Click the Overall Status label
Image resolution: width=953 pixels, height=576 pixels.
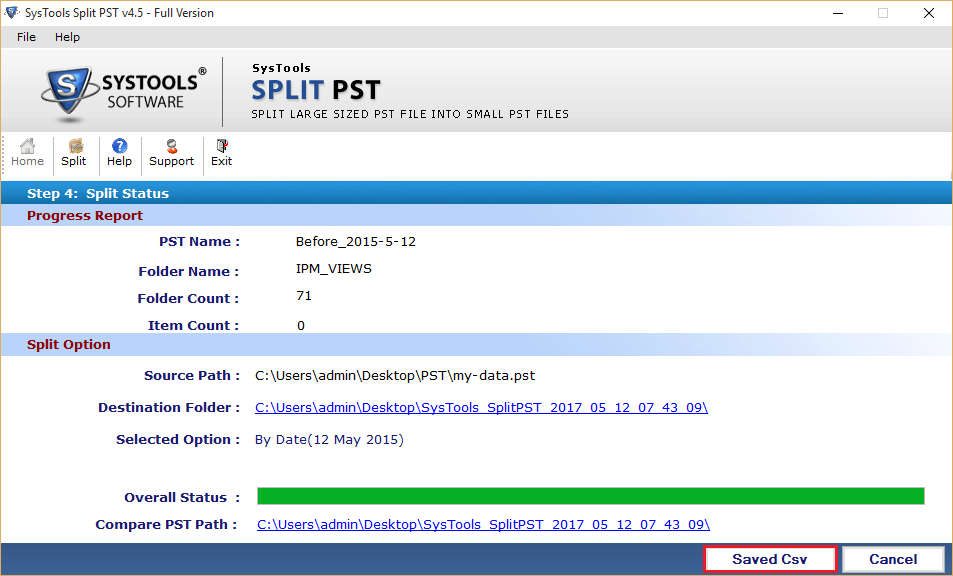coord(182,498)
